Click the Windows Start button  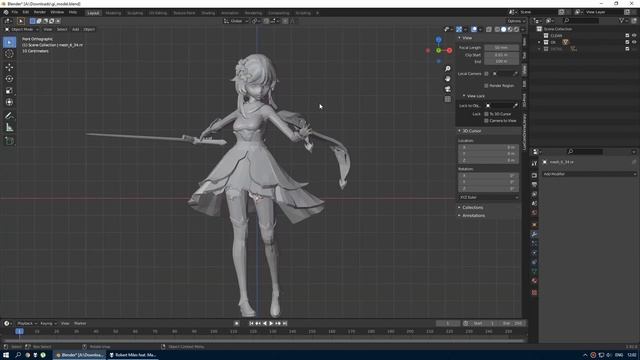6,355
